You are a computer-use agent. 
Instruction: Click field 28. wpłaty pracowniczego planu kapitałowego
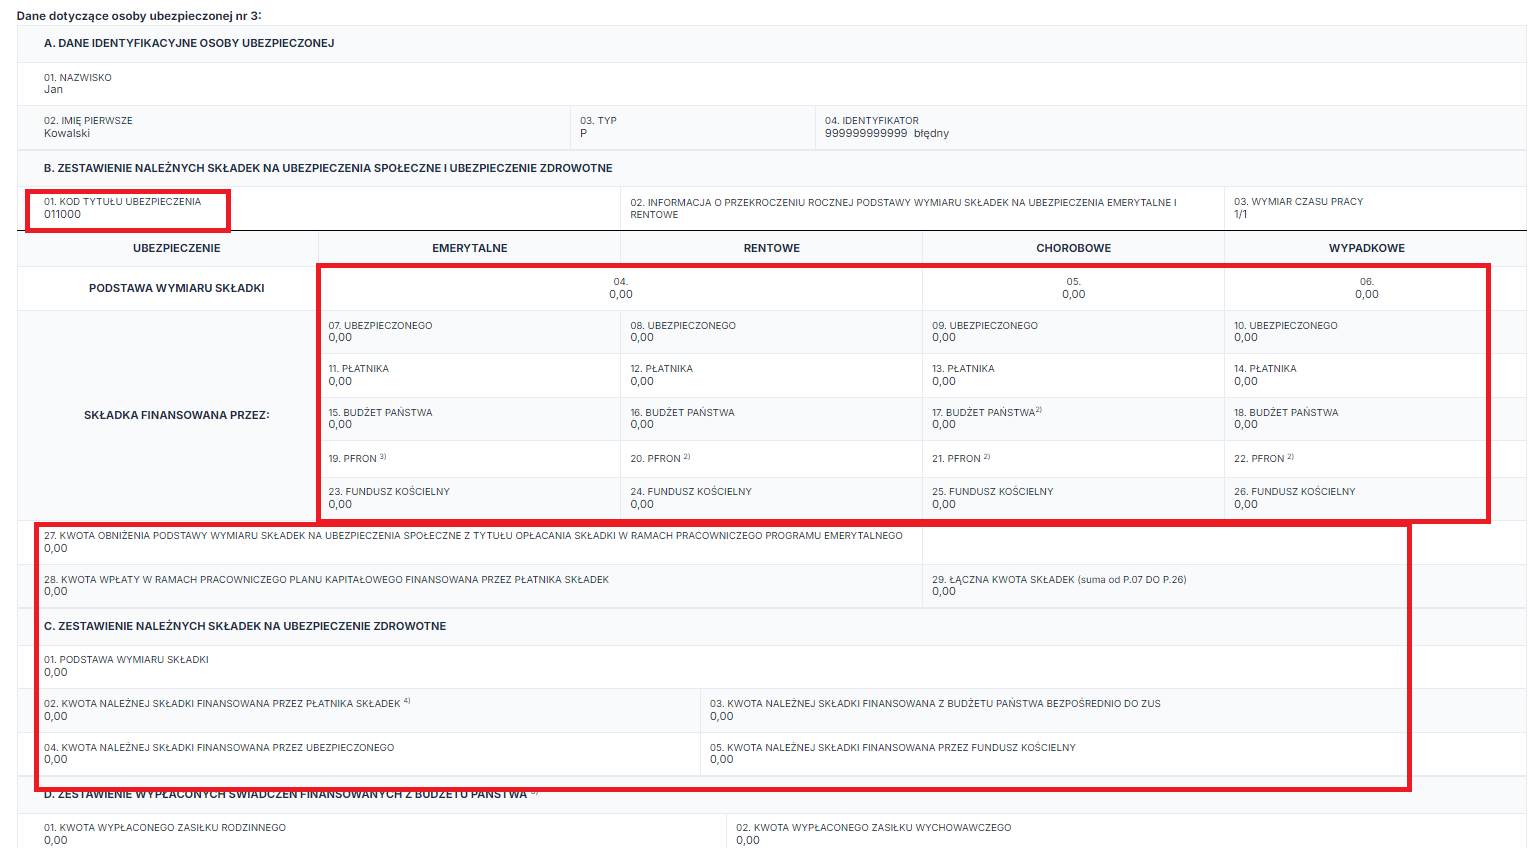[470, 585]
